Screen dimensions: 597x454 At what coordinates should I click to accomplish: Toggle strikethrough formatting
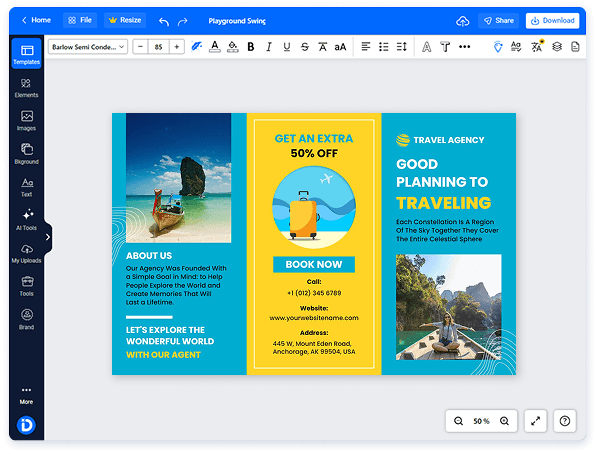tap(305, 46)
